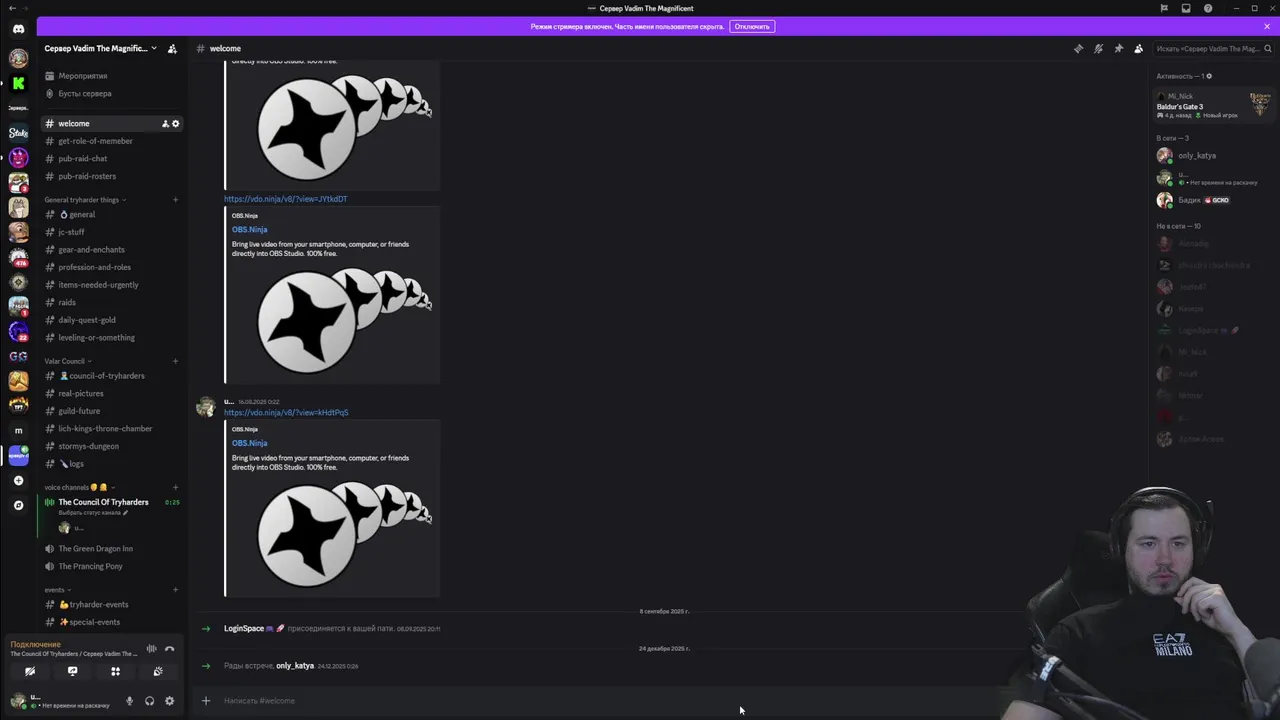Viewport: 1280px width, 720px height.
Task: Open server name dropdown menu
Action: coord(100,48)
